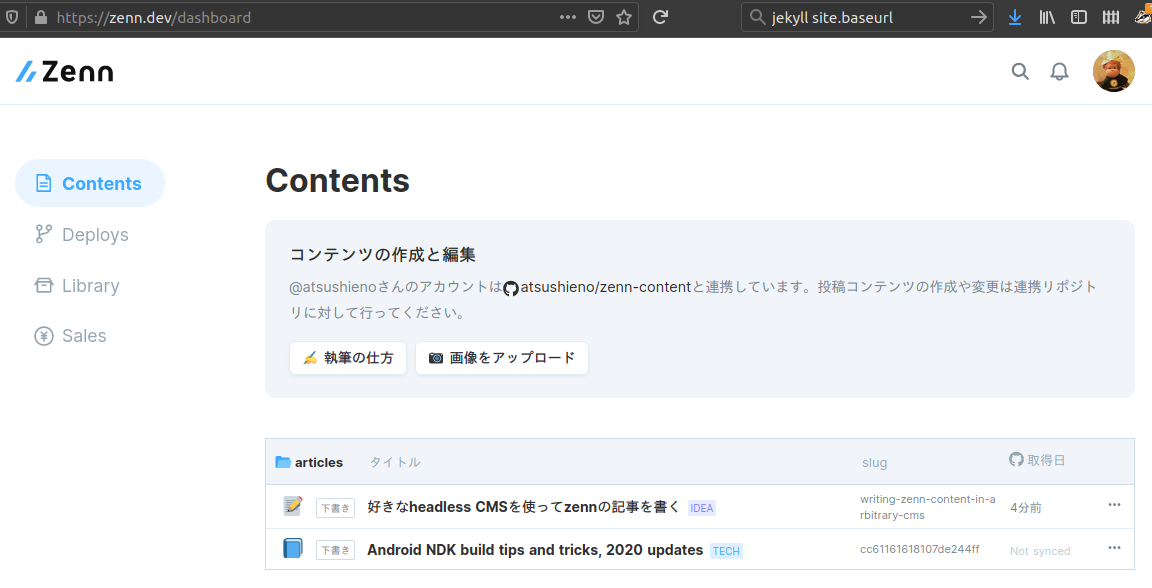Open notifications via the bell icon
1152x588 pixels.
point(1059,71)
